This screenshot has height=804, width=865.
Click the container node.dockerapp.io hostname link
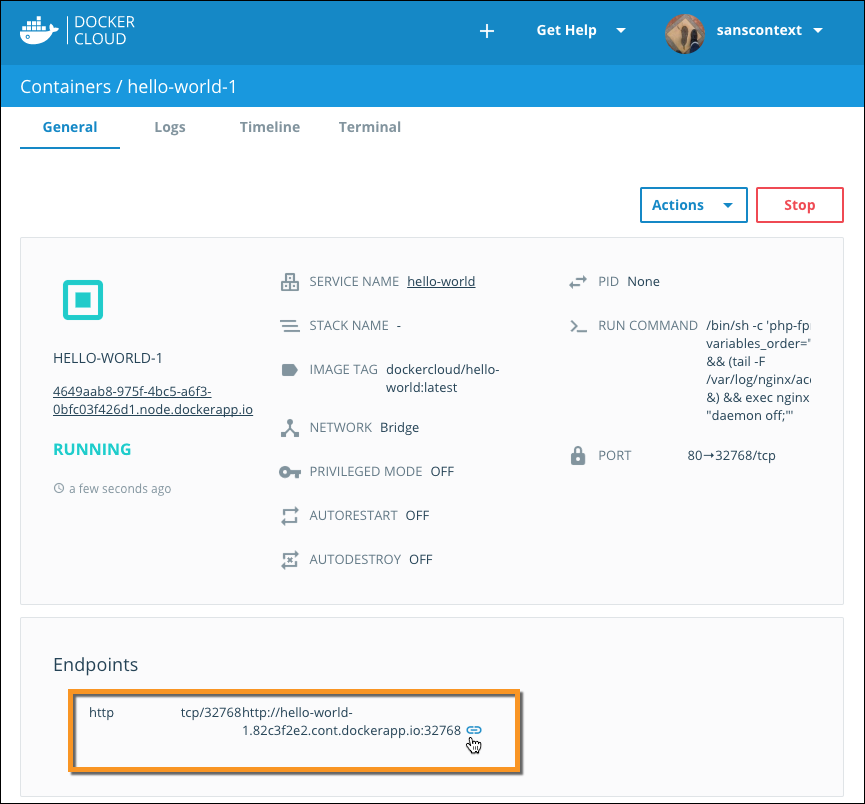tap(152, 401)
